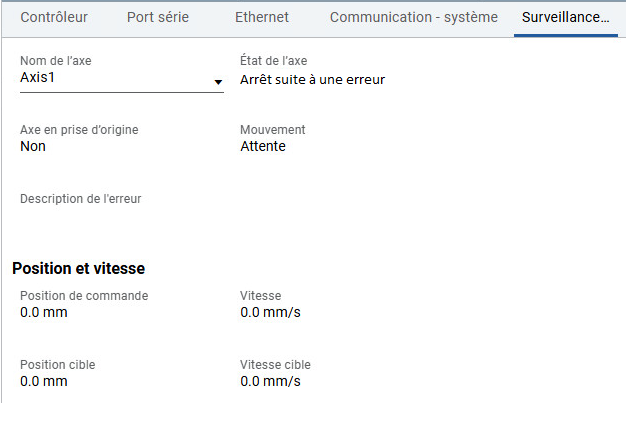Go to Communication - système tab
627x422 pixels.
[x=414, y=17]
